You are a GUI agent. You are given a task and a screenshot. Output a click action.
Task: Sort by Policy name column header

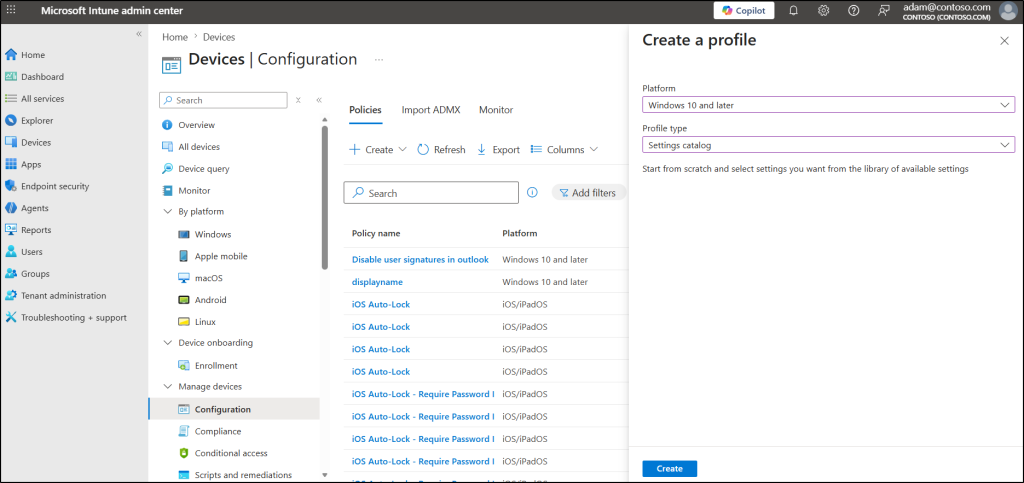pos(376,233)
